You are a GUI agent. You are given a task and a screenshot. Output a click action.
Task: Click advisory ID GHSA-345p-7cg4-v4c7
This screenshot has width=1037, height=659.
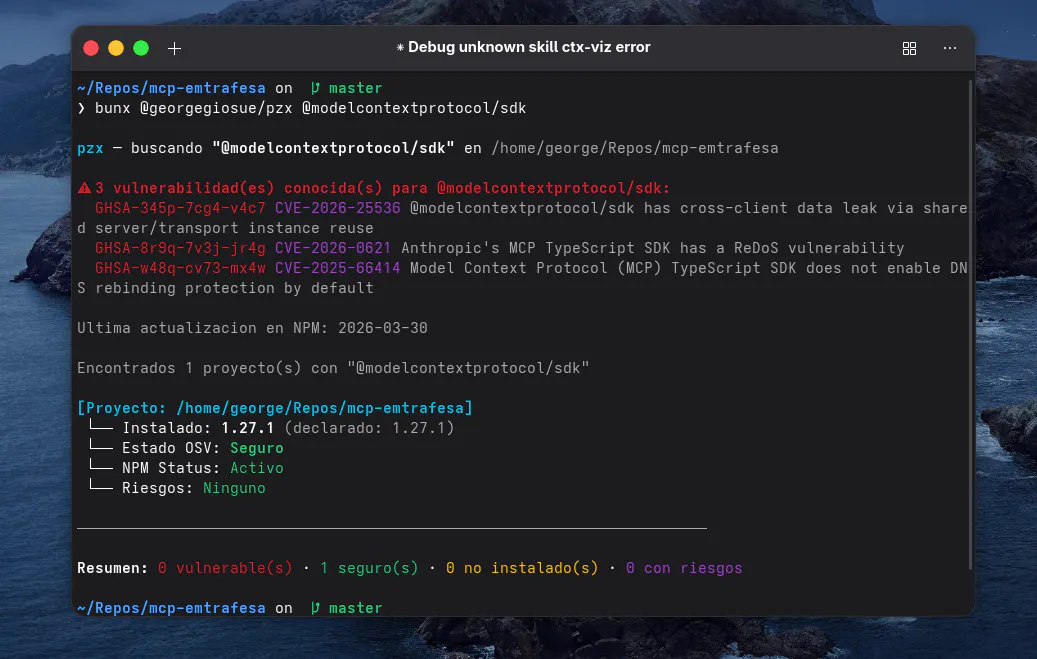pyautogui.click(x=180, y=208)
